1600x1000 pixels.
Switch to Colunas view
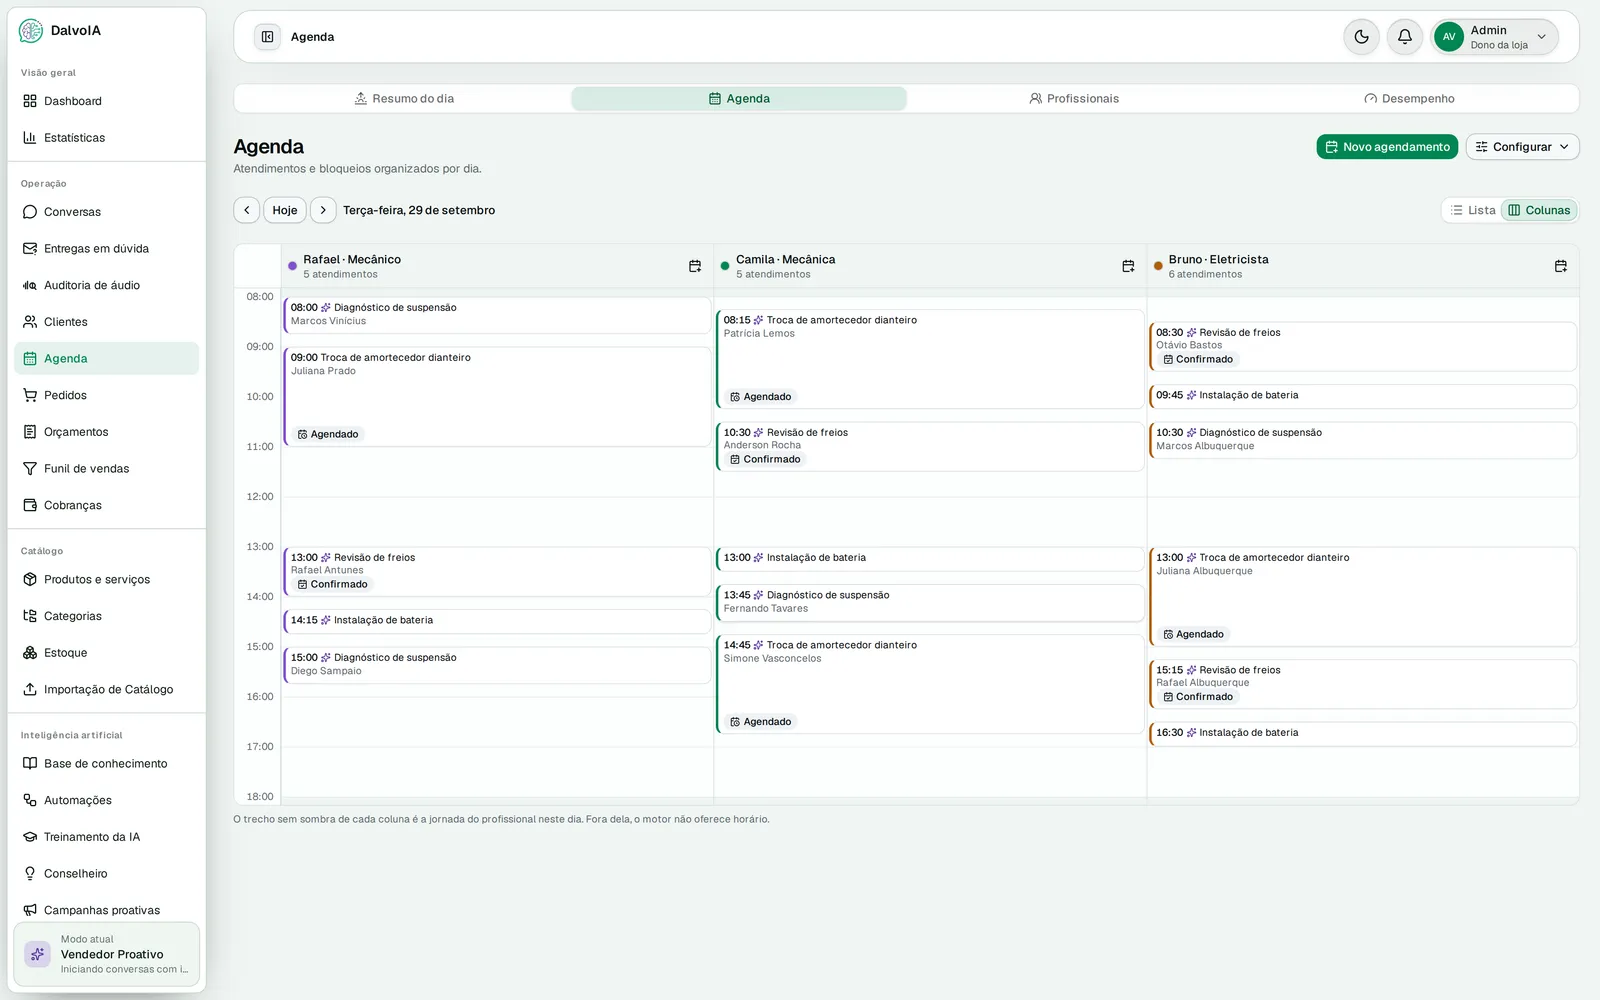[x=1539, y=210]
